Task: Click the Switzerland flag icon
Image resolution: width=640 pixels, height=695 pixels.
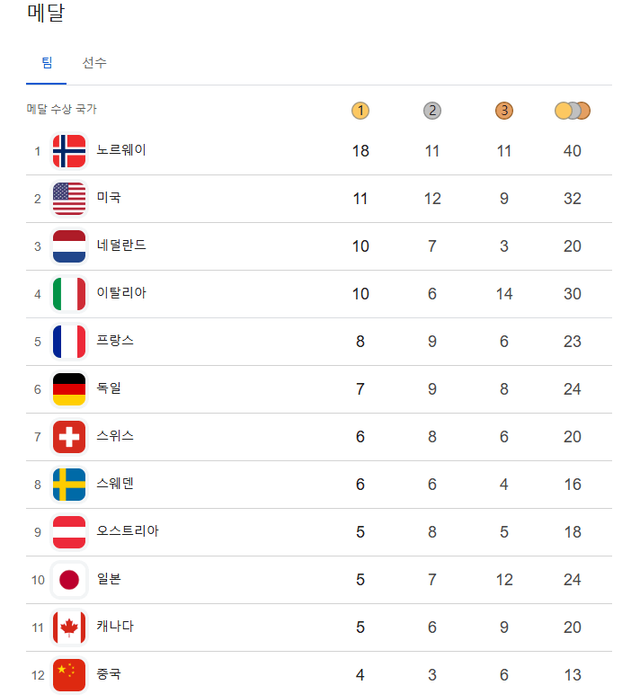Action: [69, 437]
